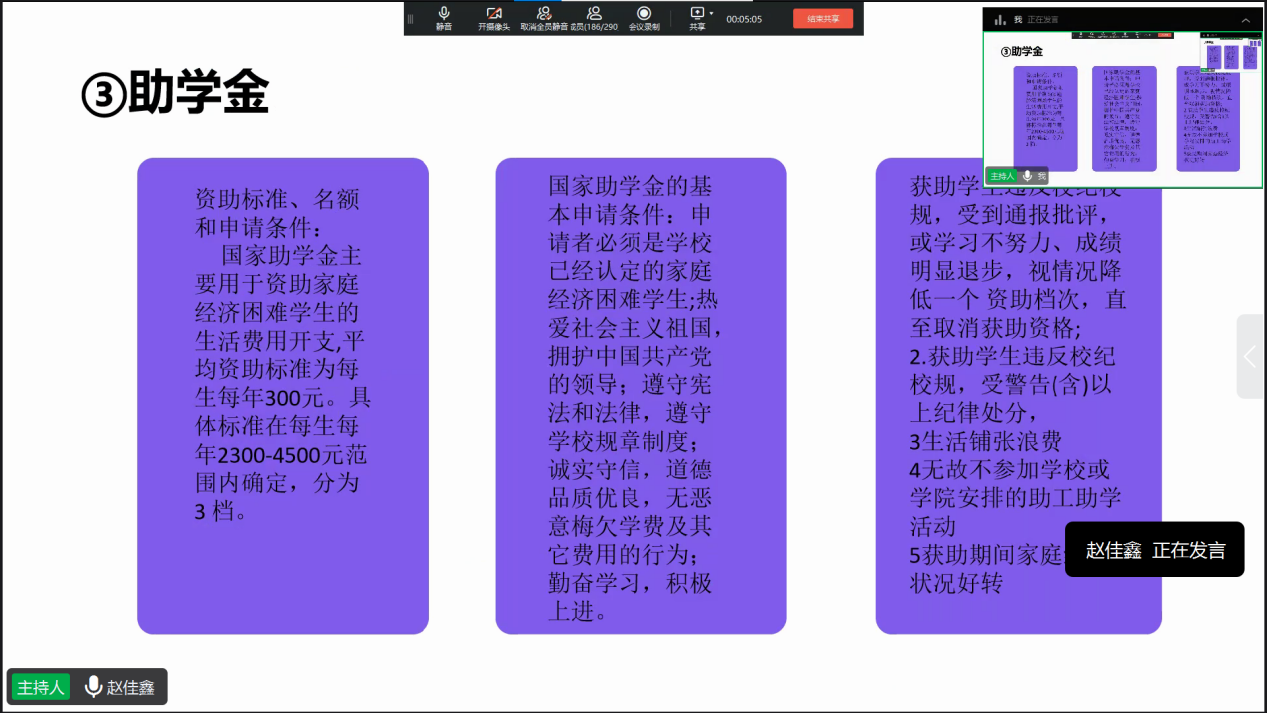Collapse the speaker video panel chevron
The image size is (1267, 713).
(1246, 20)
